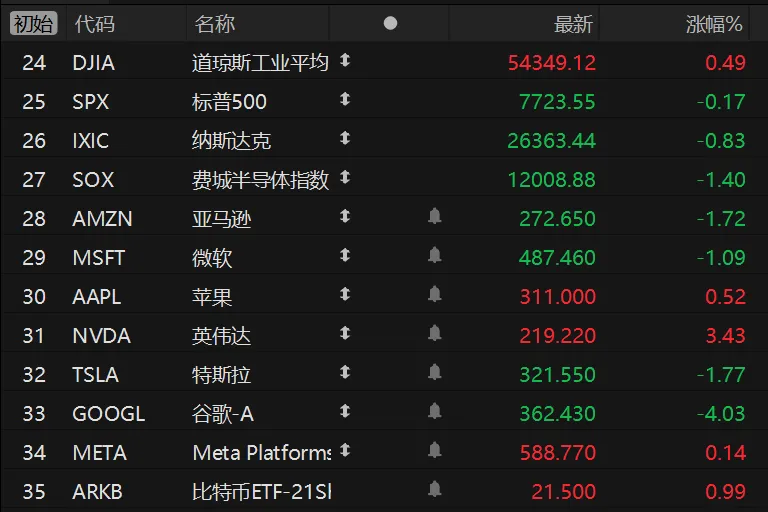Click the latest price 219.220
Screen dimensions: 768x512
(557, 336)
